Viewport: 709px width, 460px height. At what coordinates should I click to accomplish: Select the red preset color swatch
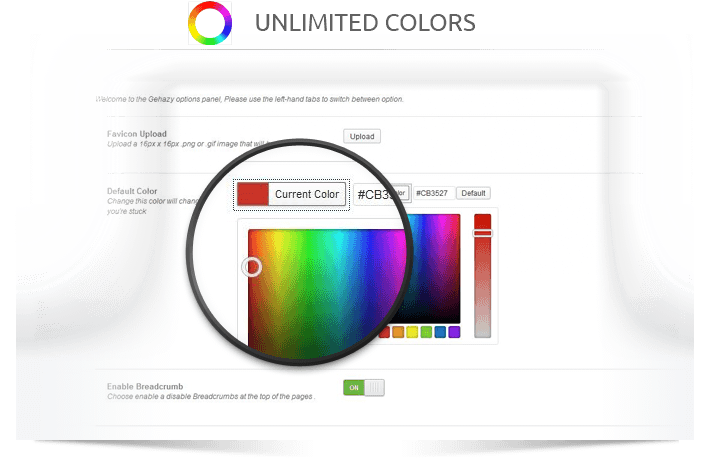pyautogui.click(x=384, y=331)
